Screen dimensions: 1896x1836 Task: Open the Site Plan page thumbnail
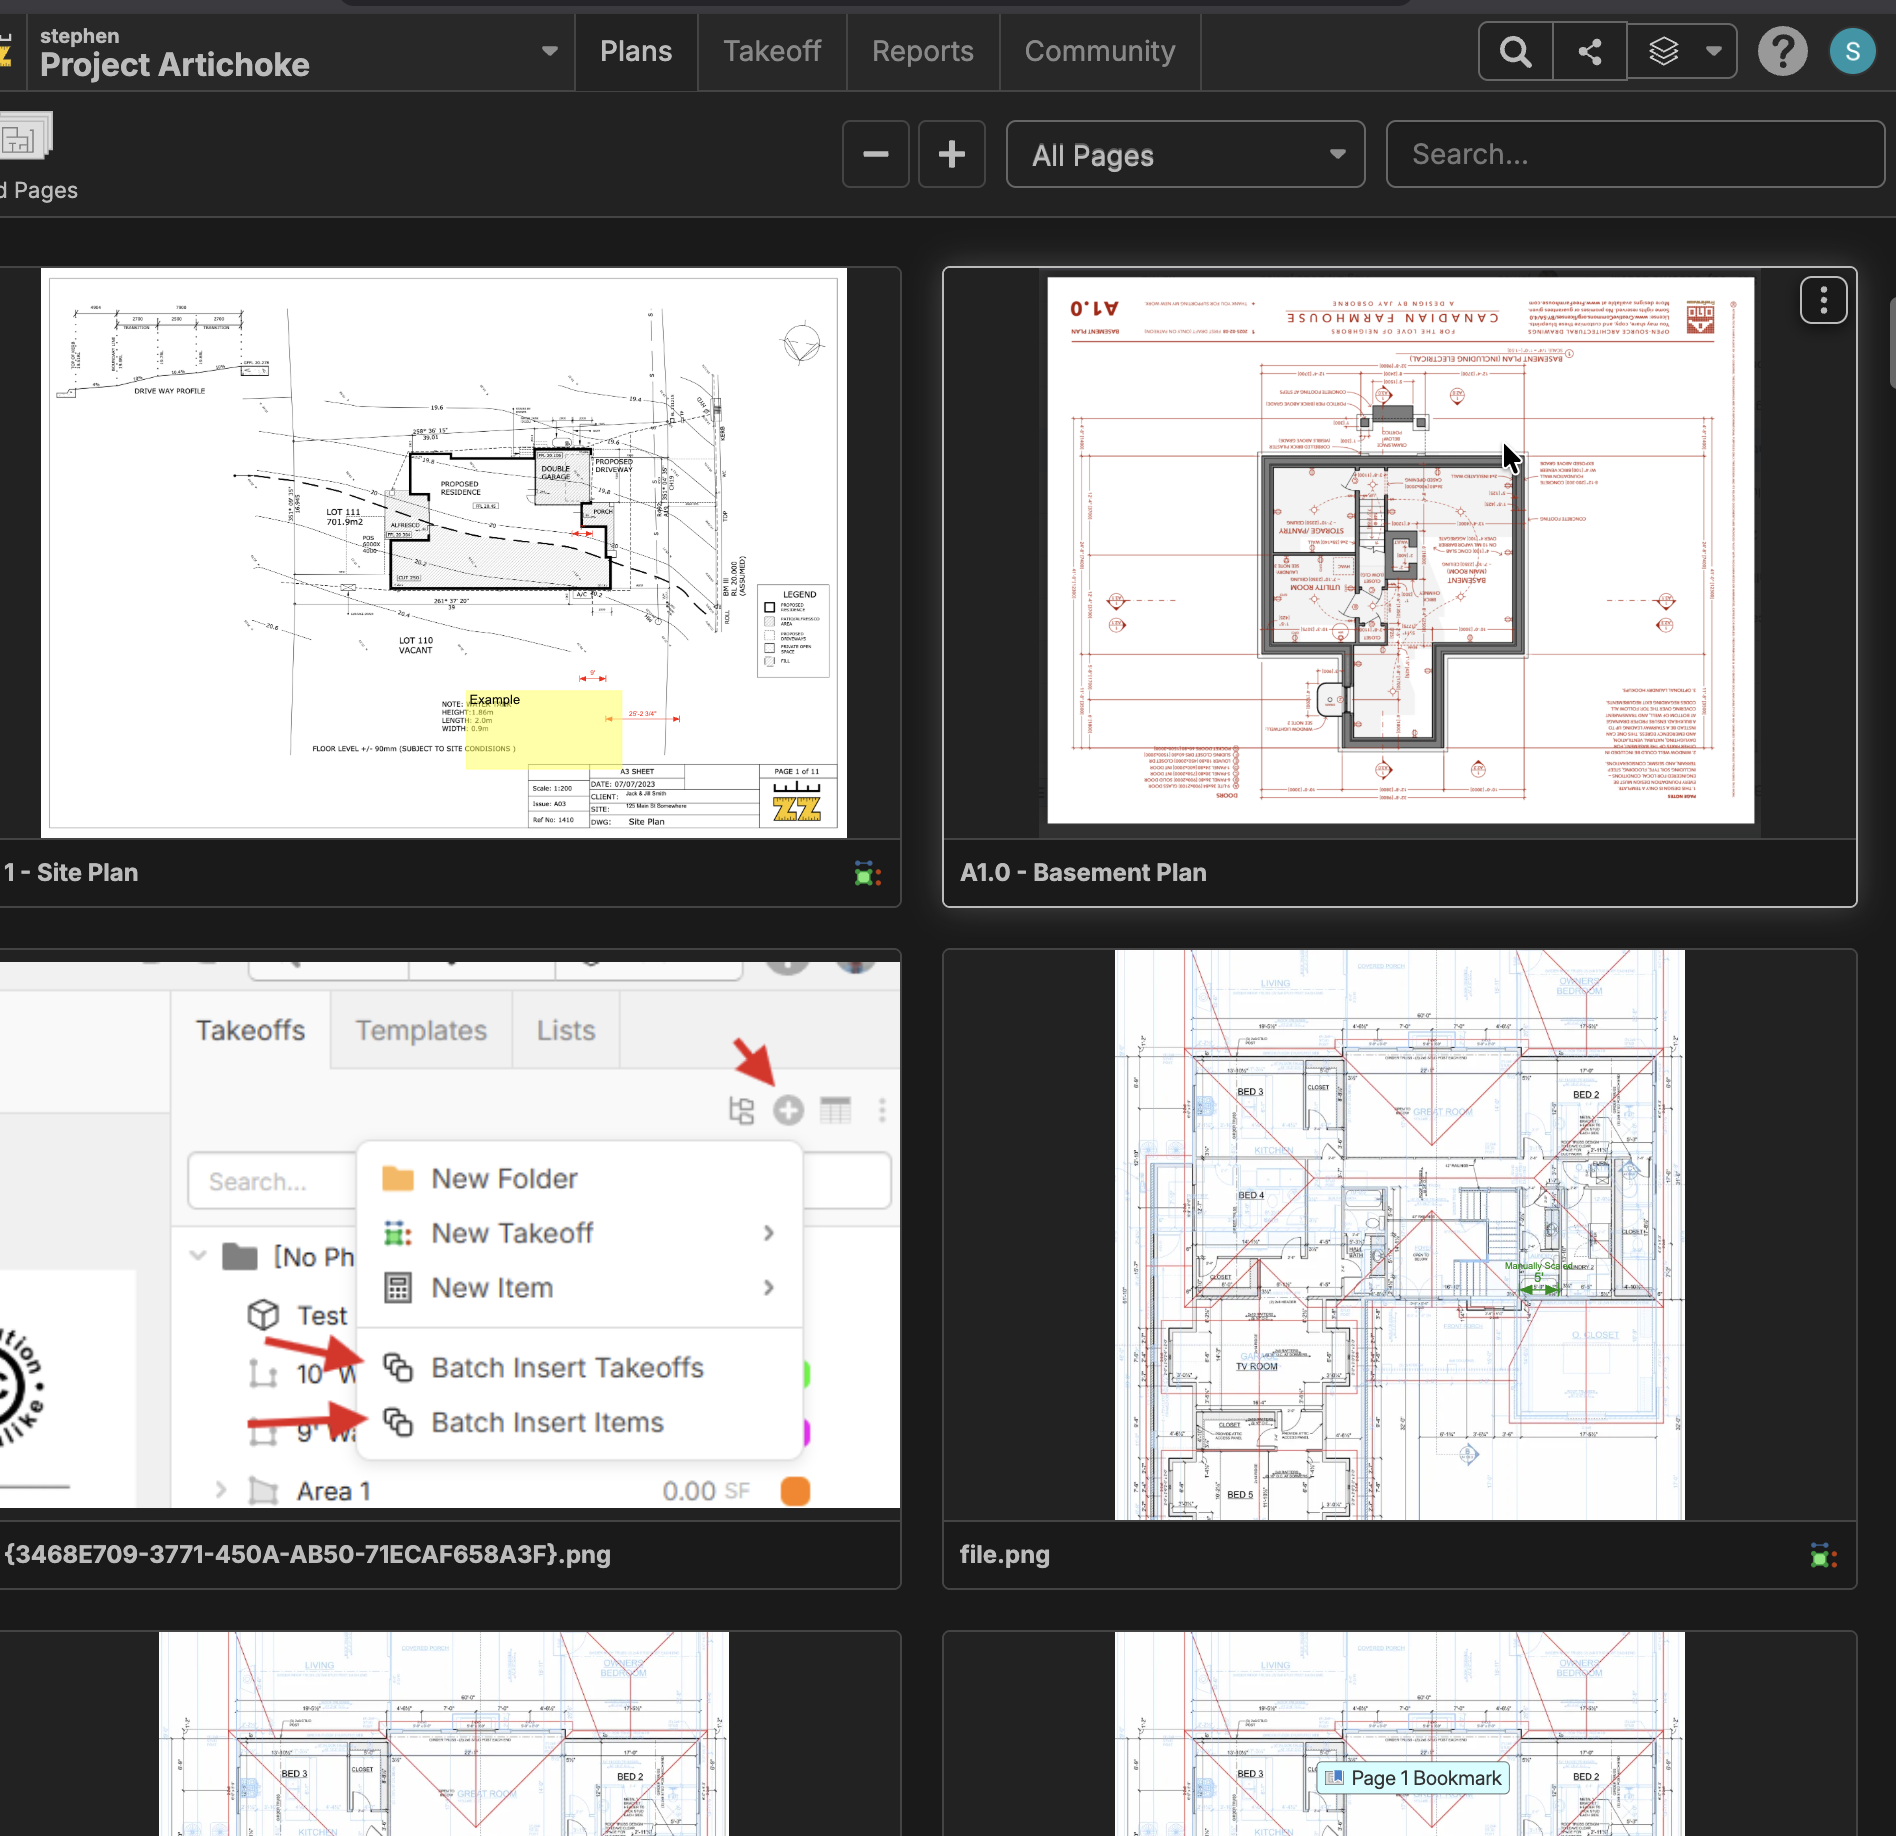pos(443,553)
